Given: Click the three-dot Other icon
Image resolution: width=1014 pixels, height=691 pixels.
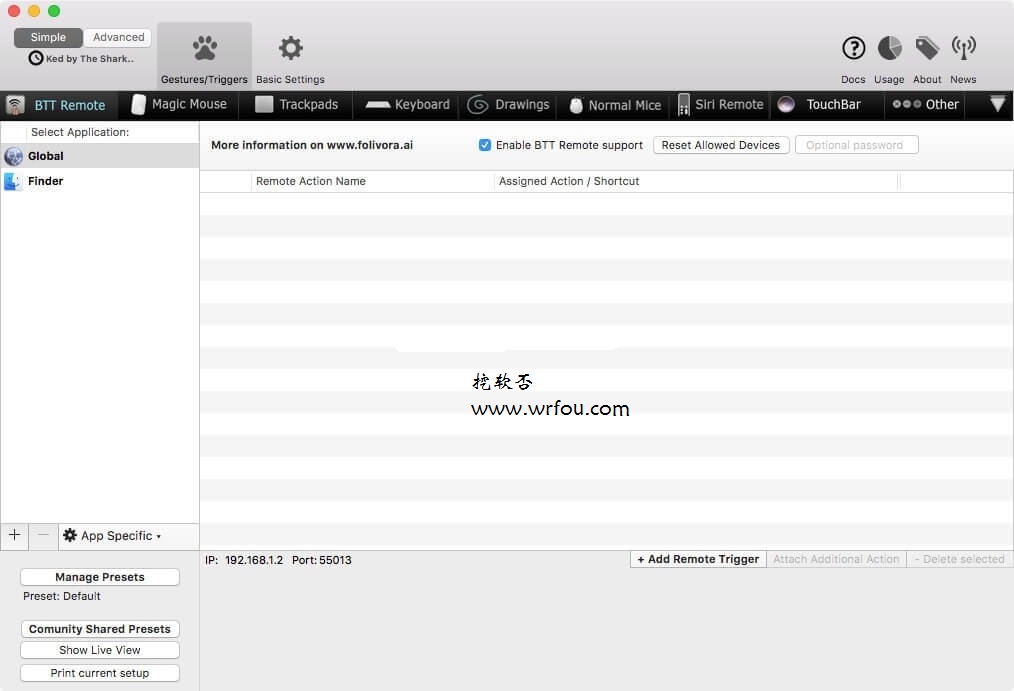Looking at the screenshot, I should point(907,104).
